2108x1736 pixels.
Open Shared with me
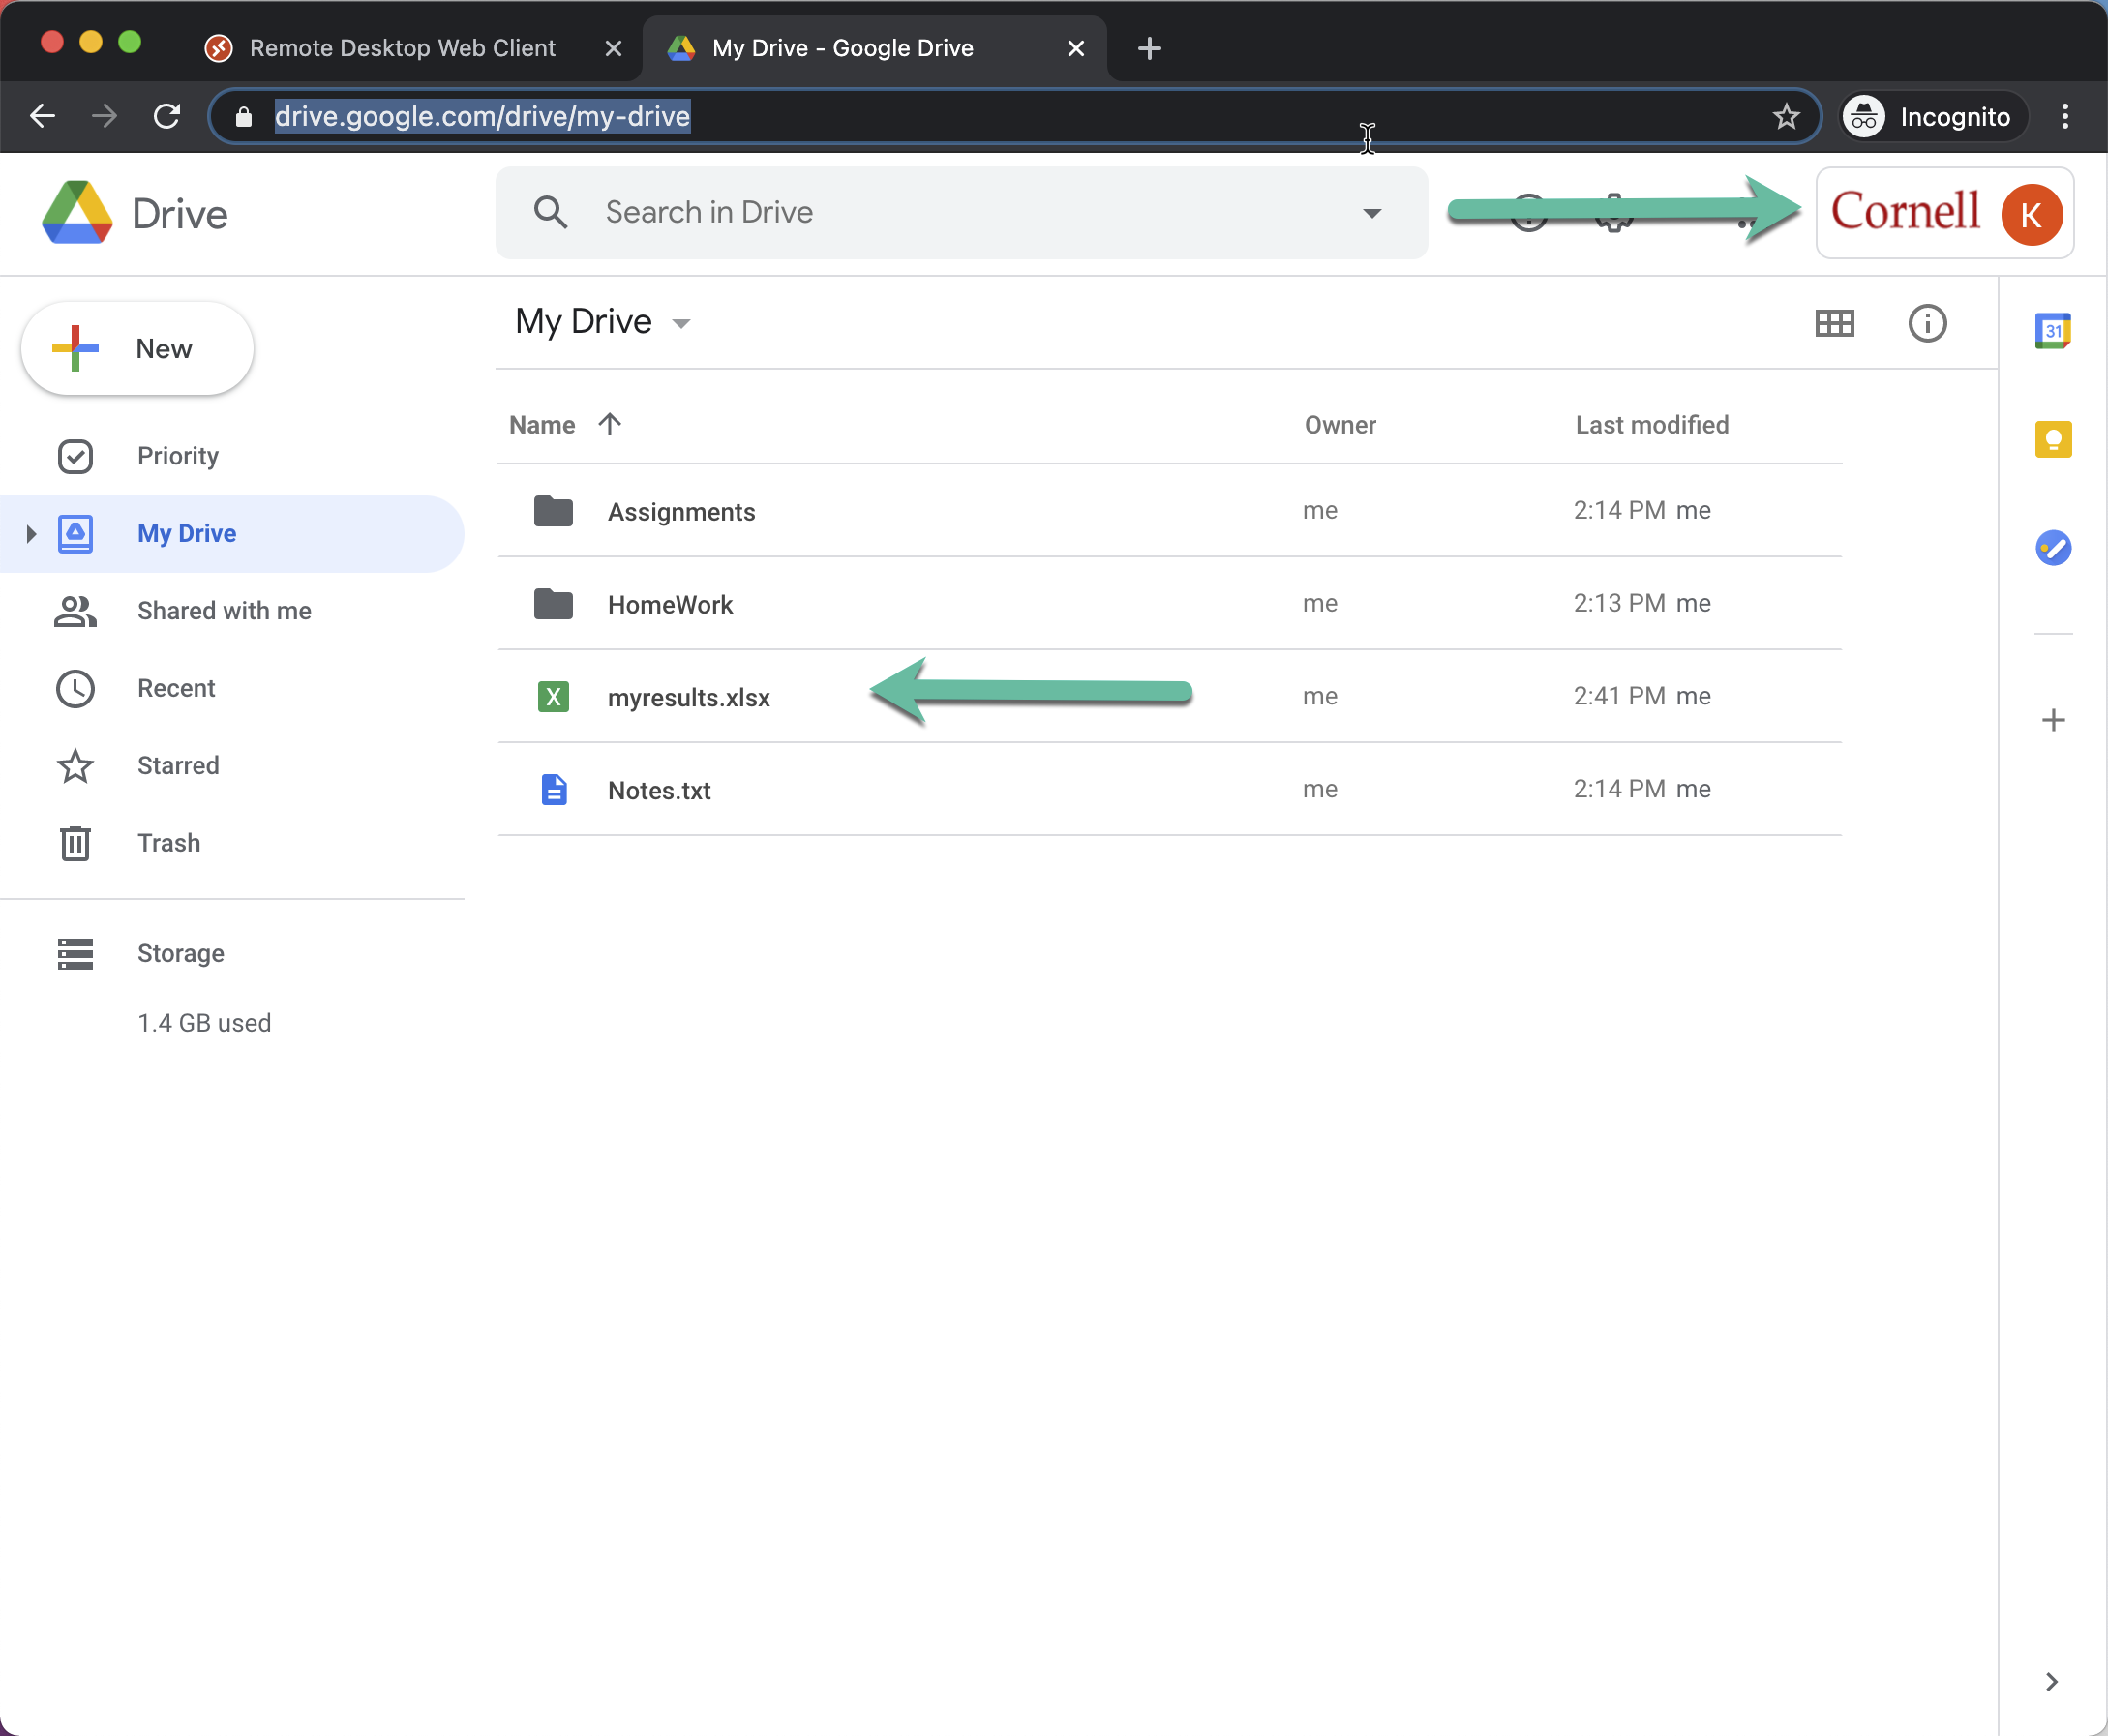point(224,611)
